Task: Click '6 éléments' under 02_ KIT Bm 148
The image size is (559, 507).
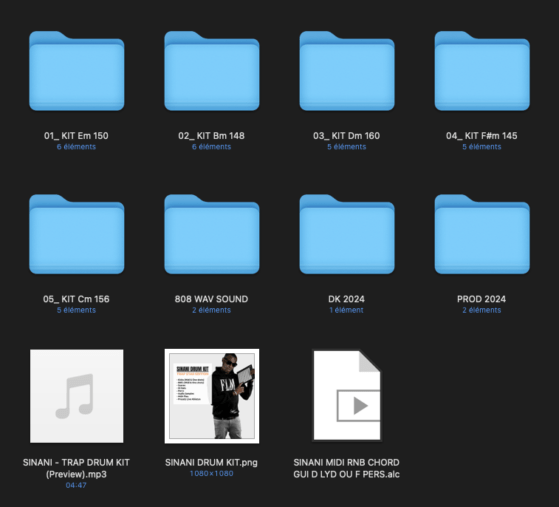Action: point(211,147)
